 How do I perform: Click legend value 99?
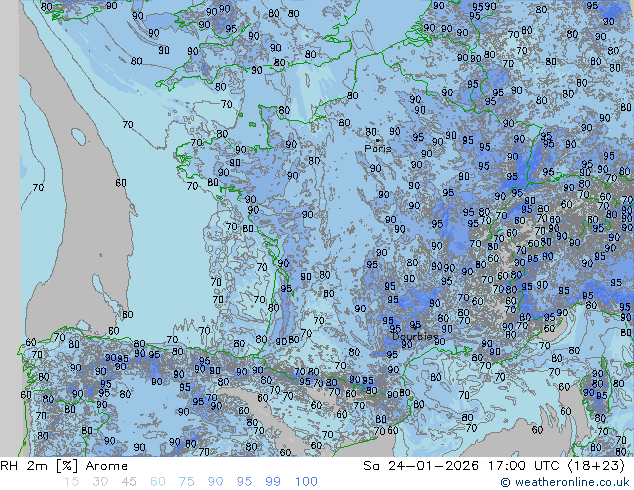273,482
